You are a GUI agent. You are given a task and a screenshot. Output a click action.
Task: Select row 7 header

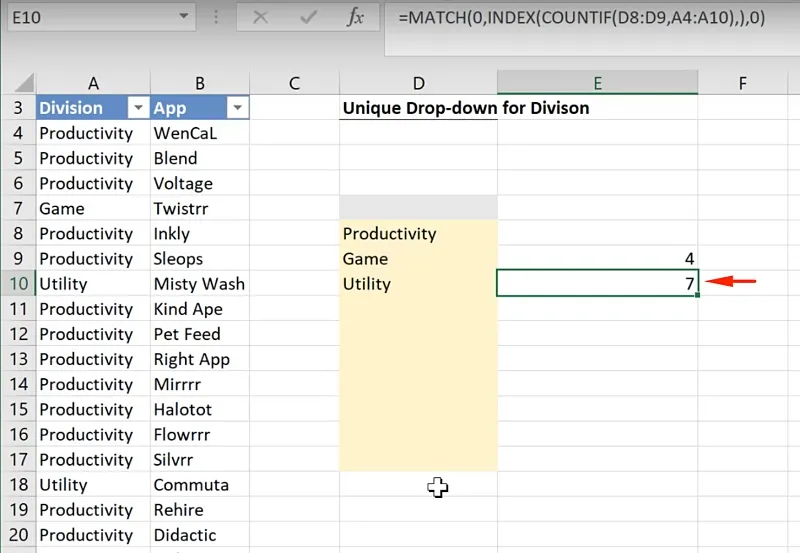point(18,209)
